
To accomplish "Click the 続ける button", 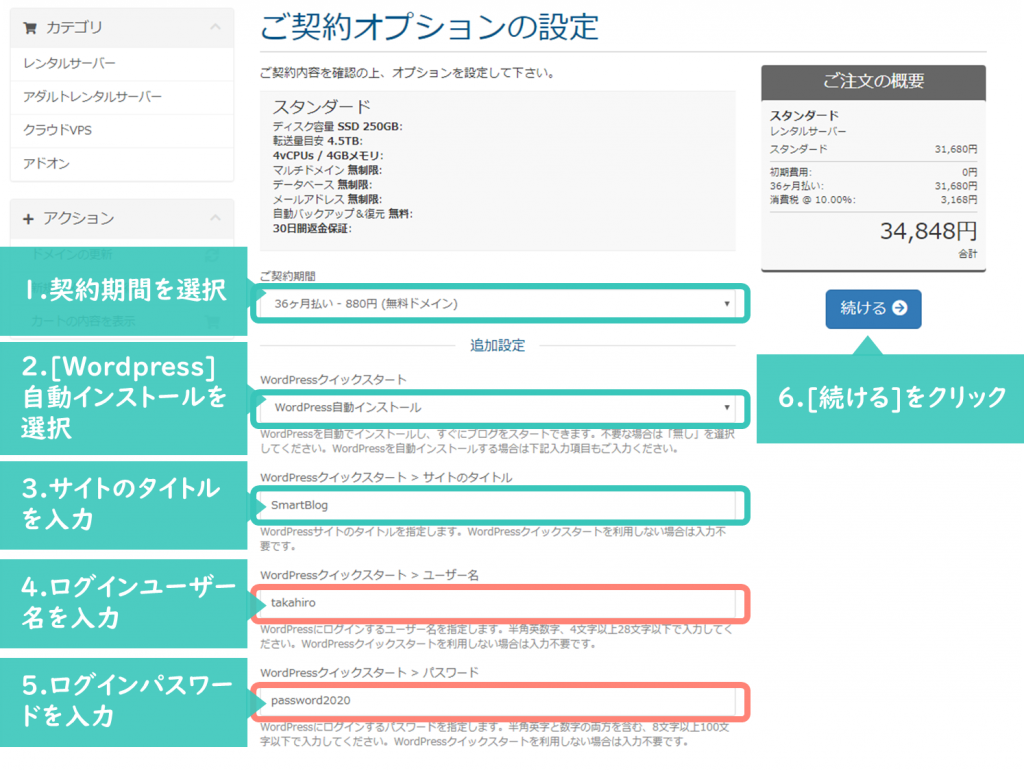I will click(x=873, y=309).
